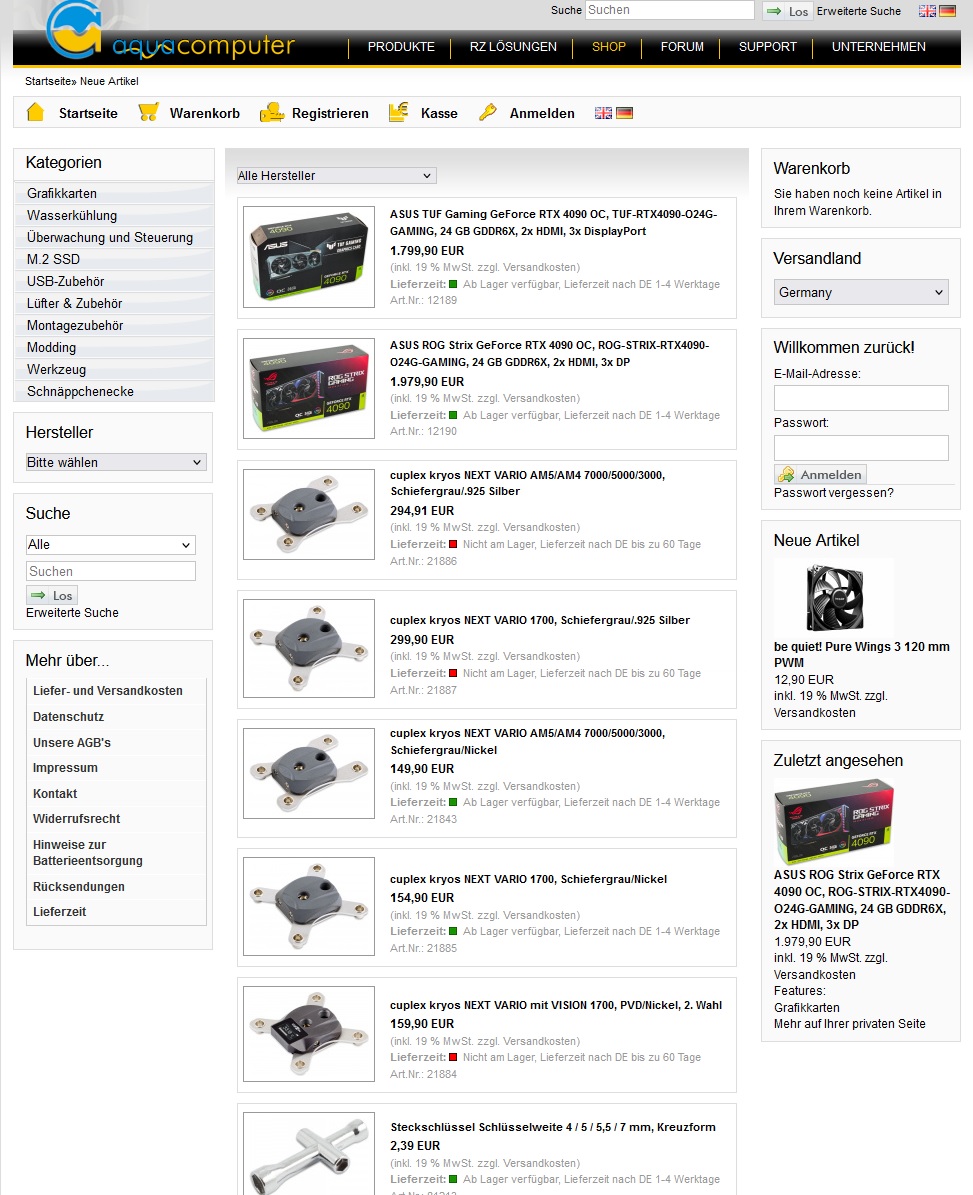This screenshot has width=973, height=1195.
Task: Open the SUPPORT menu item
Action: pos(767,46)
